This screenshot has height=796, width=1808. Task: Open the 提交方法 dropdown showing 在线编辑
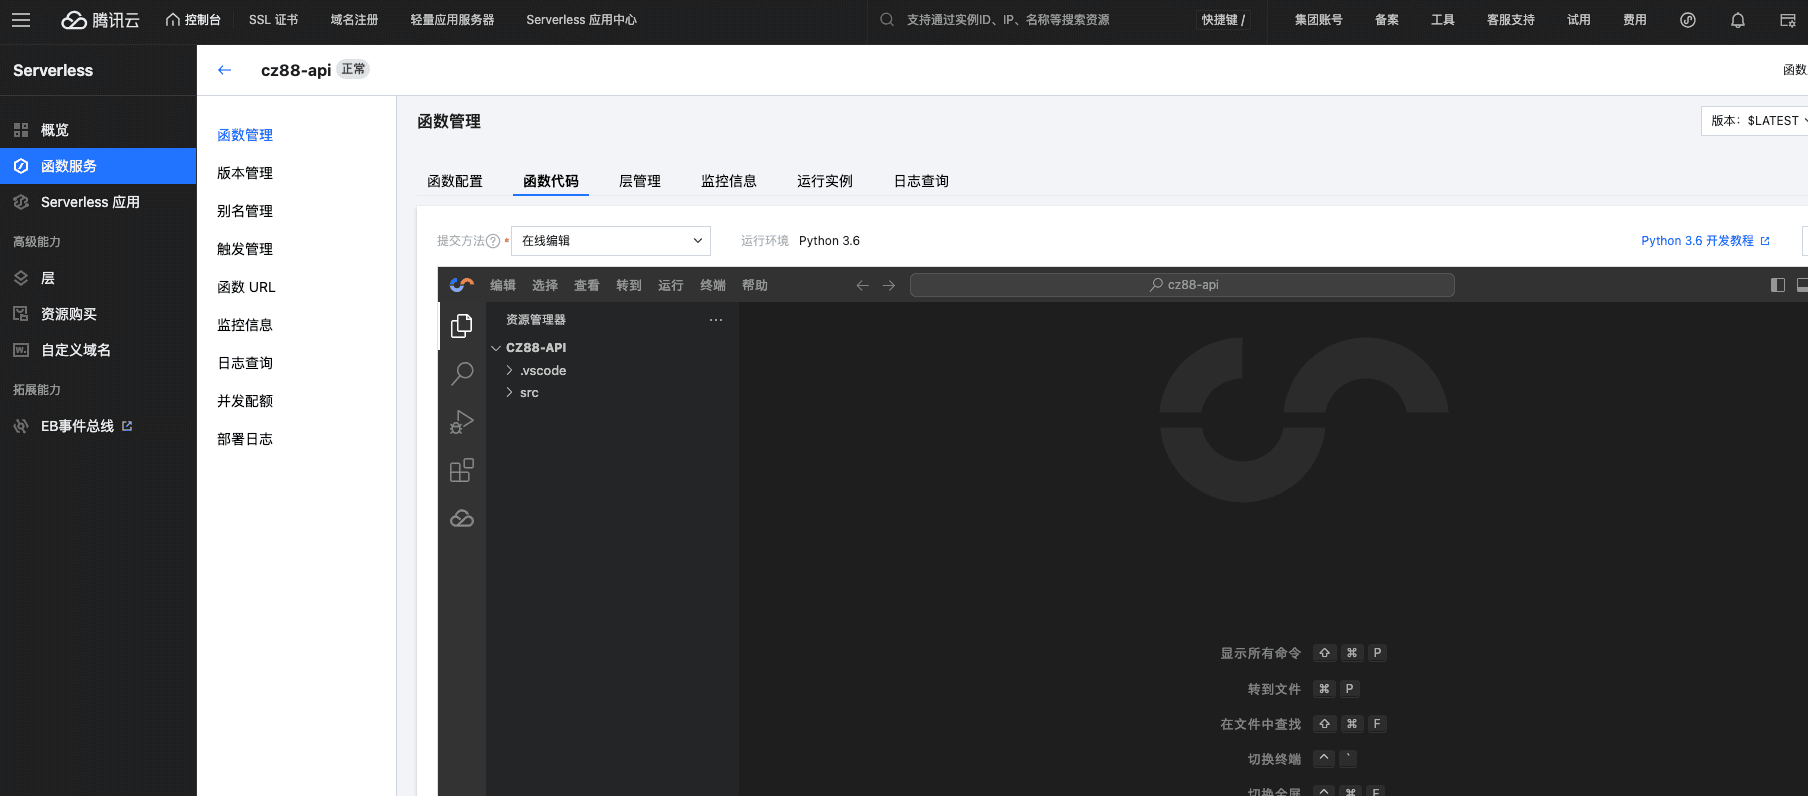pyautogui.click(x=610, y=241)
